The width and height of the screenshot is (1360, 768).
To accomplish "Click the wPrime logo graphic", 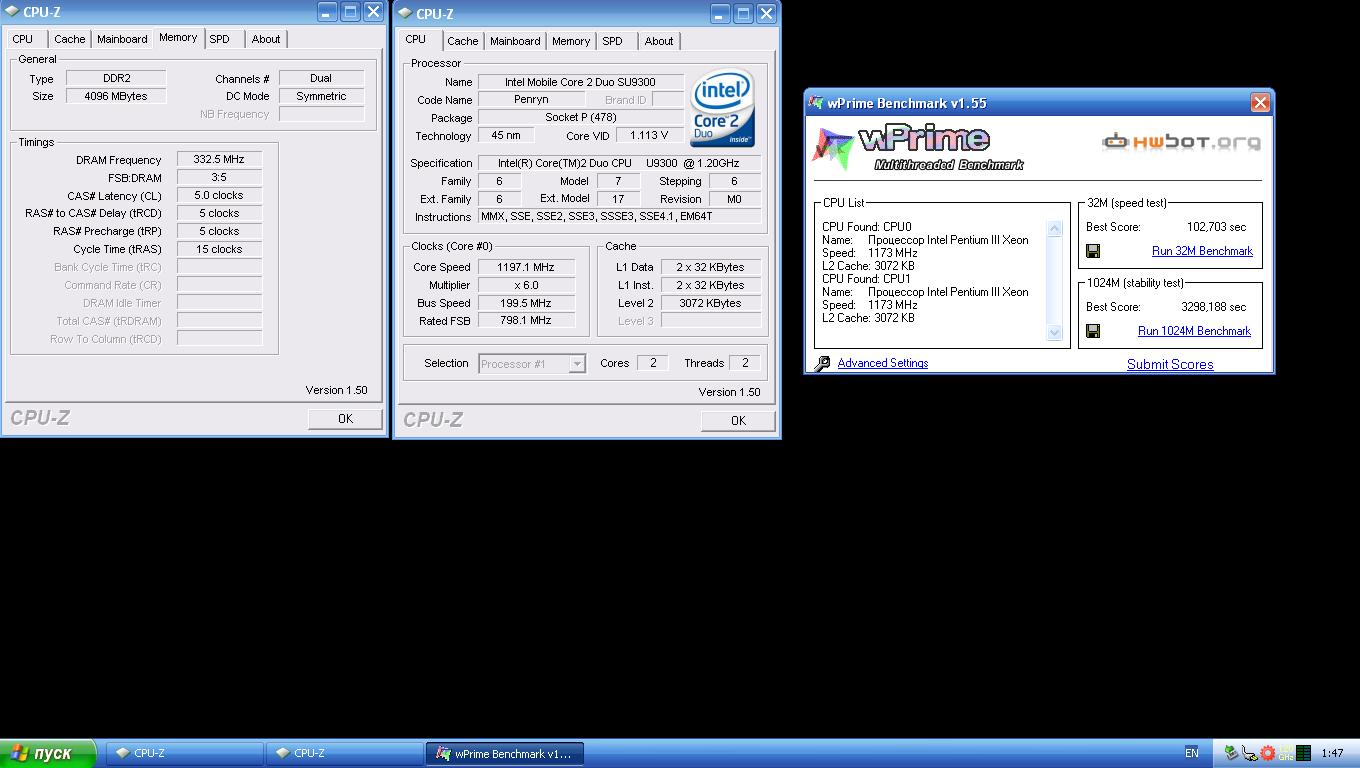I will click(x=920, y=149).
